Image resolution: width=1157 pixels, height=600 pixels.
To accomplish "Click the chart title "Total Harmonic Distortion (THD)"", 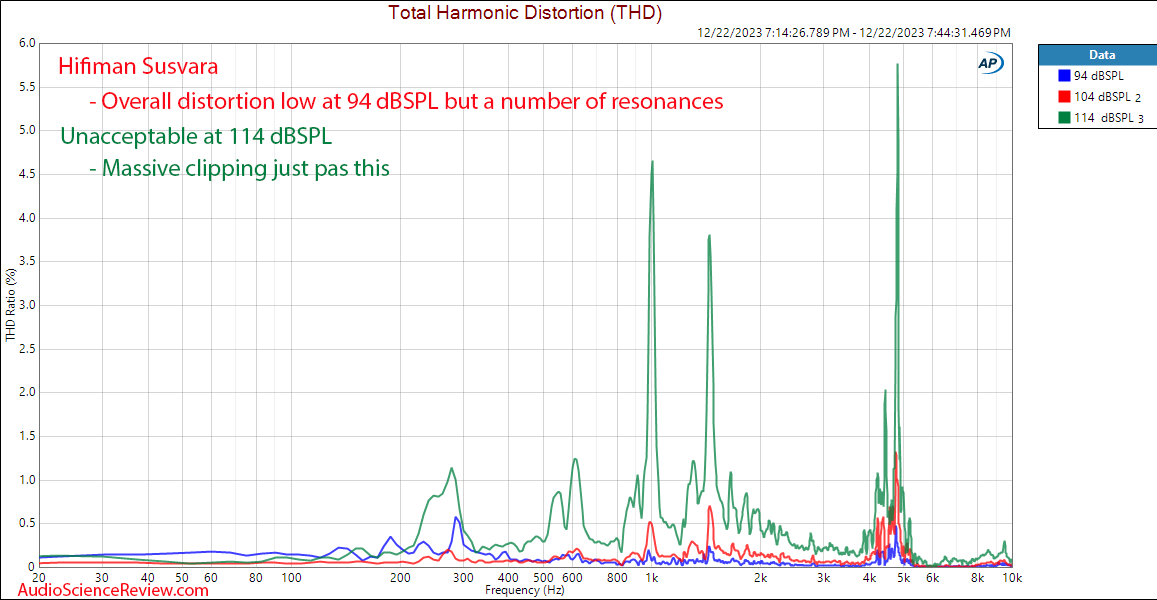I will tap(525, 13).
